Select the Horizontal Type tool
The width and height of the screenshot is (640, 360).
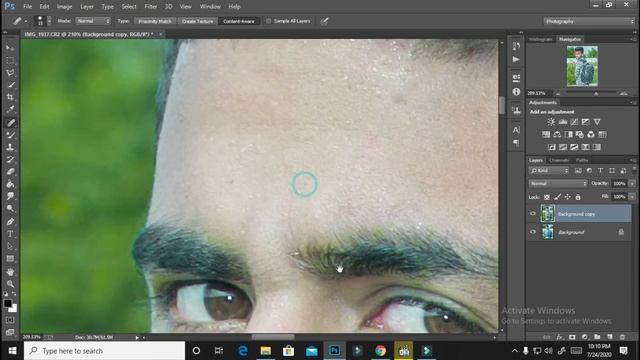(10, 234)
